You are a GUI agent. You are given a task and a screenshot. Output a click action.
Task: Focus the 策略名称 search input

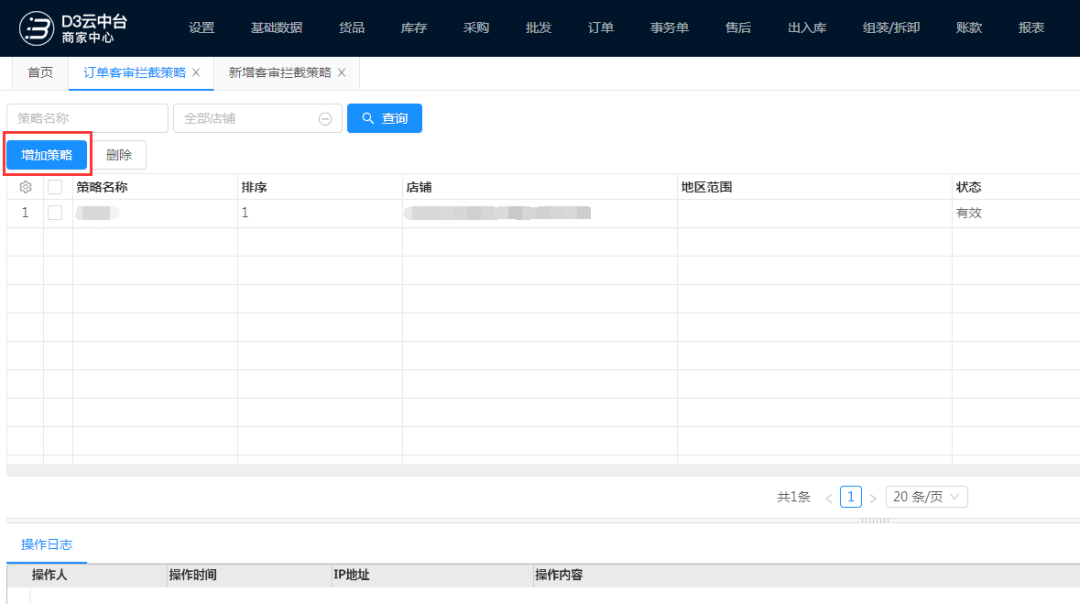[x=87, y=118]
